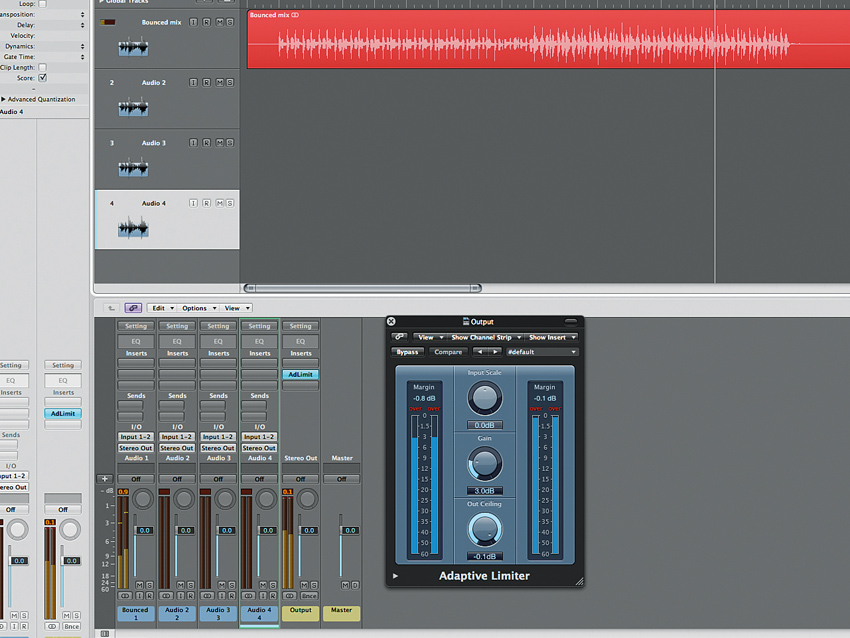This screenshot has width=850, height=638.
Task: Go to the next Adaptive Limiter preset
Action: 495,352
